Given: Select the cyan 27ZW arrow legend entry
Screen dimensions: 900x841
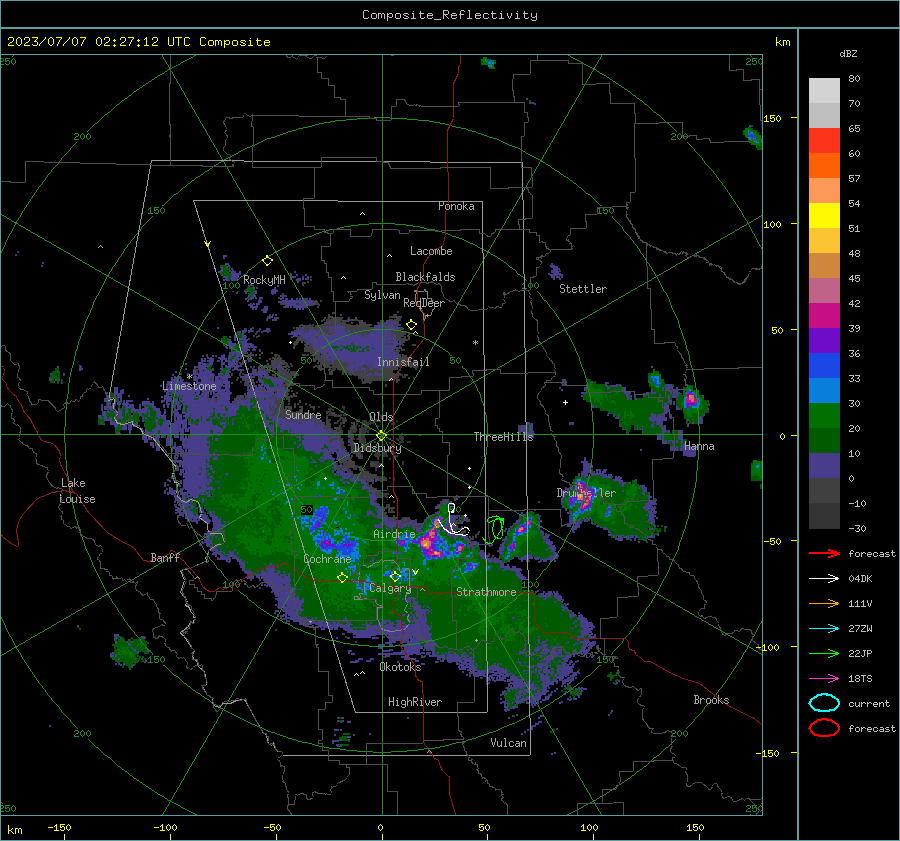Looking at the screenshot, I should [824, 629].
